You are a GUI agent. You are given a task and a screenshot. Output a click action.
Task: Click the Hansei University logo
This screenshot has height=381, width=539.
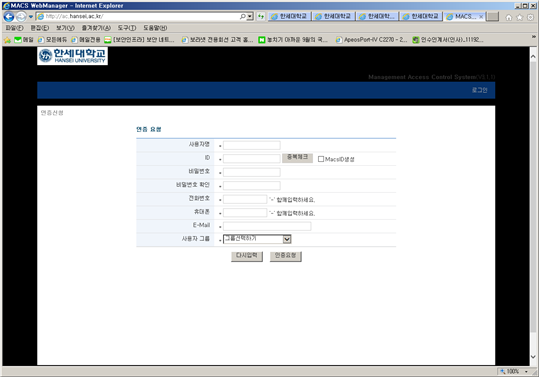(x=72, y=56)
